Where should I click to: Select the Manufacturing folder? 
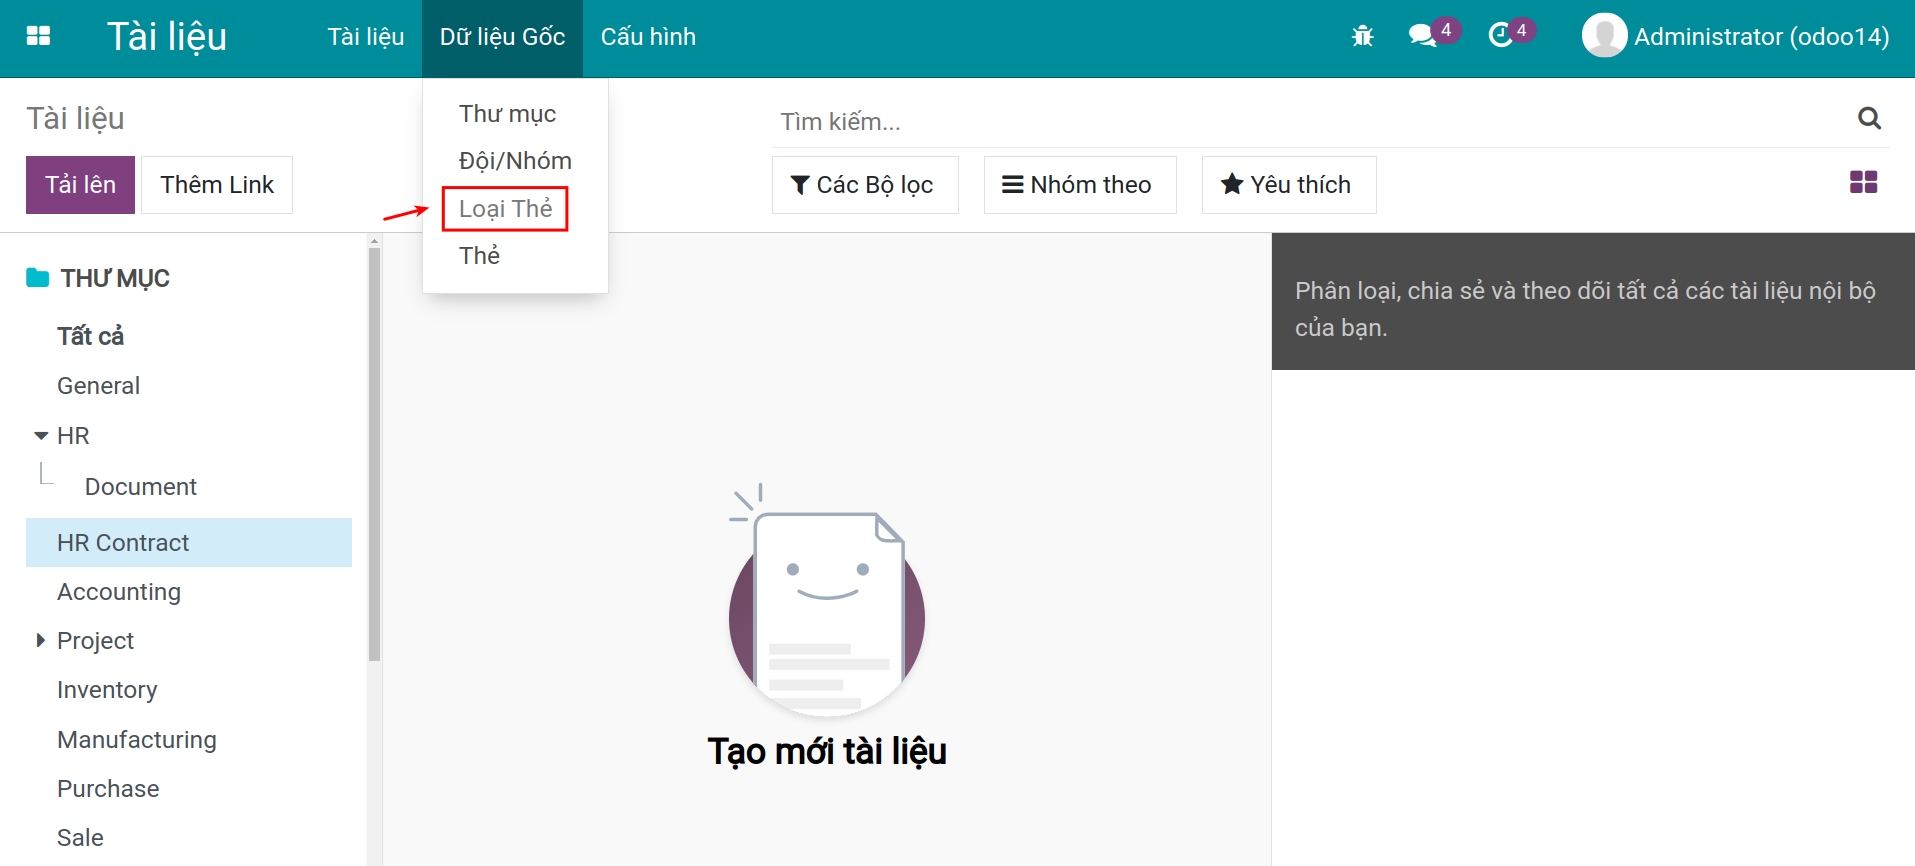(x=137, y=740)
